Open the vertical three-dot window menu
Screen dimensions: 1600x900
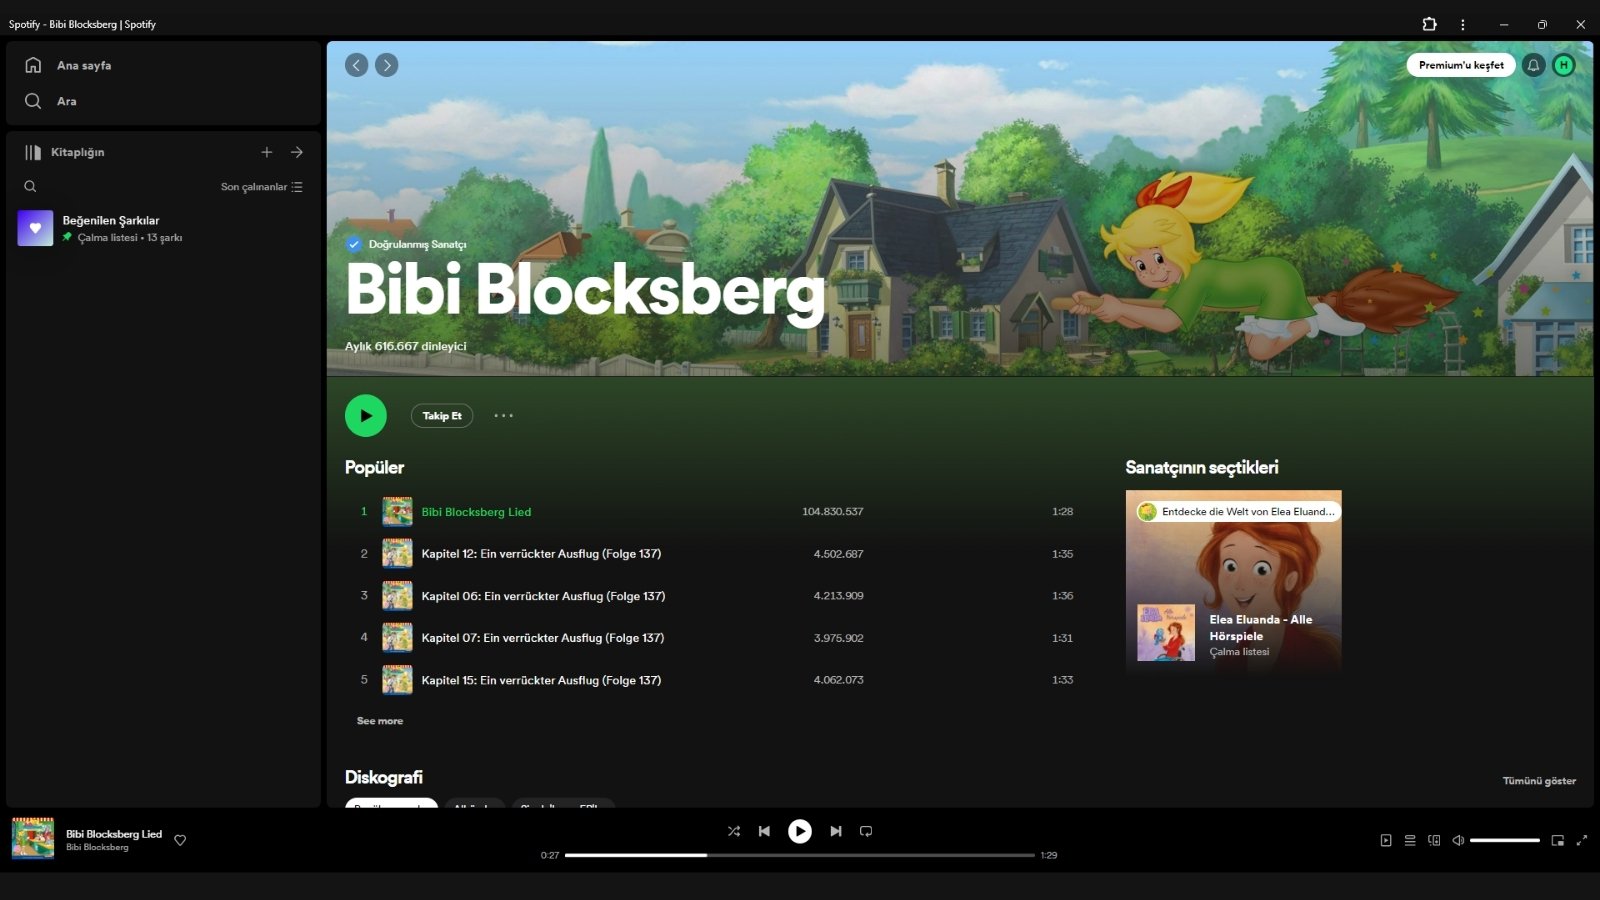click(x=1463, y=24)
